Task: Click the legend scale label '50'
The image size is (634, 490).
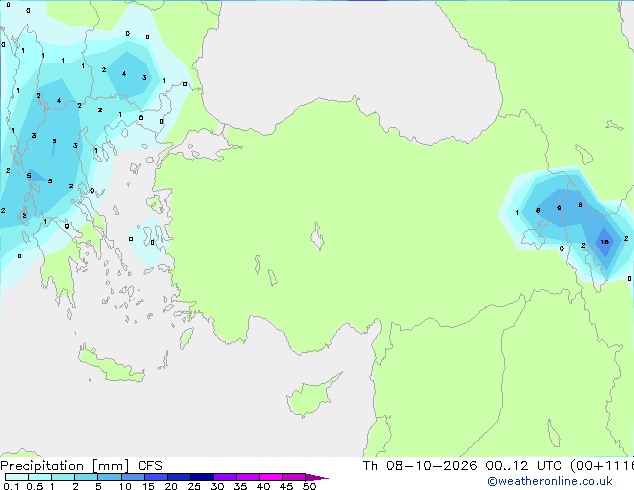Action: 309,486
